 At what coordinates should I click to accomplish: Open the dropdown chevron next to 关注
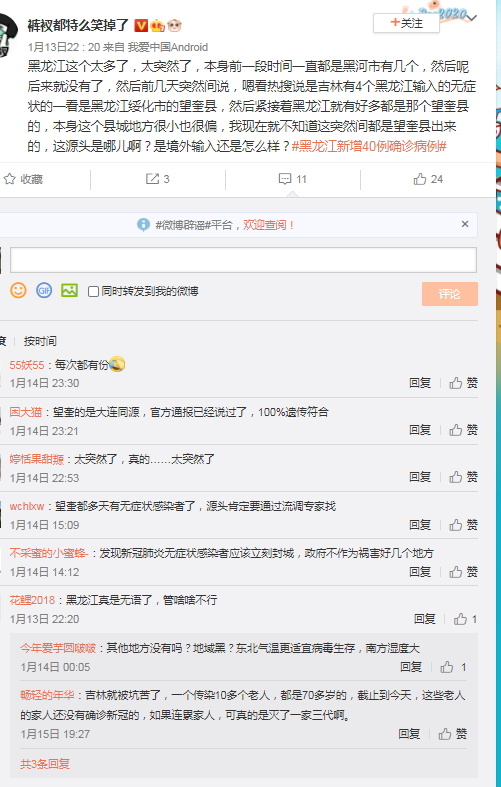471,18
